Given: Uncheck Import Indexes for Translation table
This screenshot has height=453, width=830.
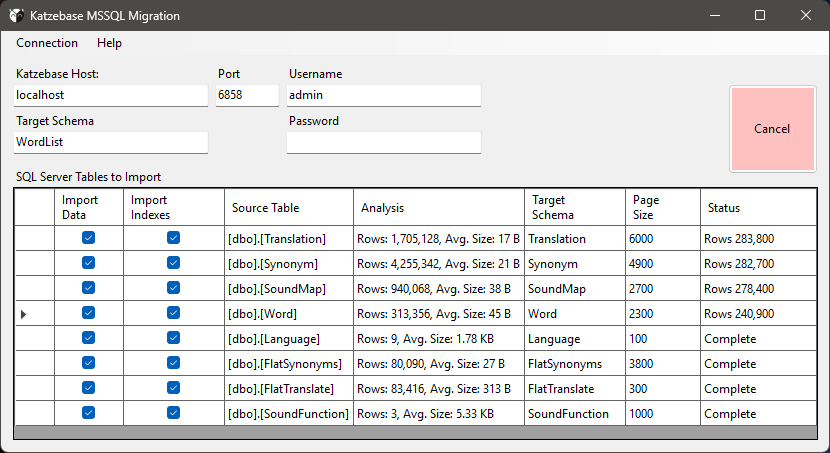Looking at the screenshot, I should (174, 238).
